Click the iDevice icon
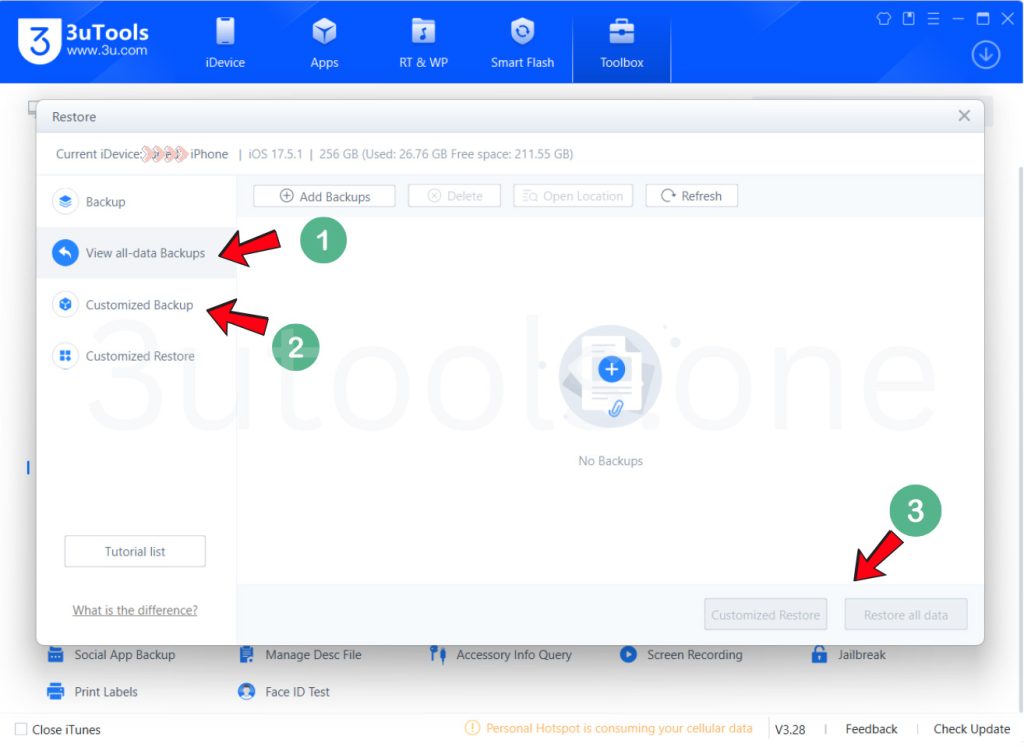 (225, 40)
